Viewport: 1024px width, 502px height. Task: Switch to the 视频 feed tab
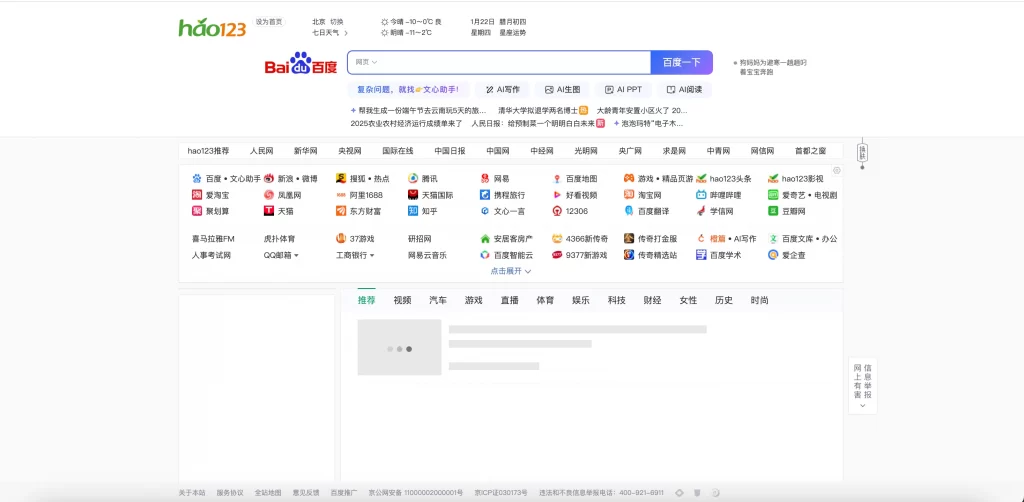[x=402, y=300]
